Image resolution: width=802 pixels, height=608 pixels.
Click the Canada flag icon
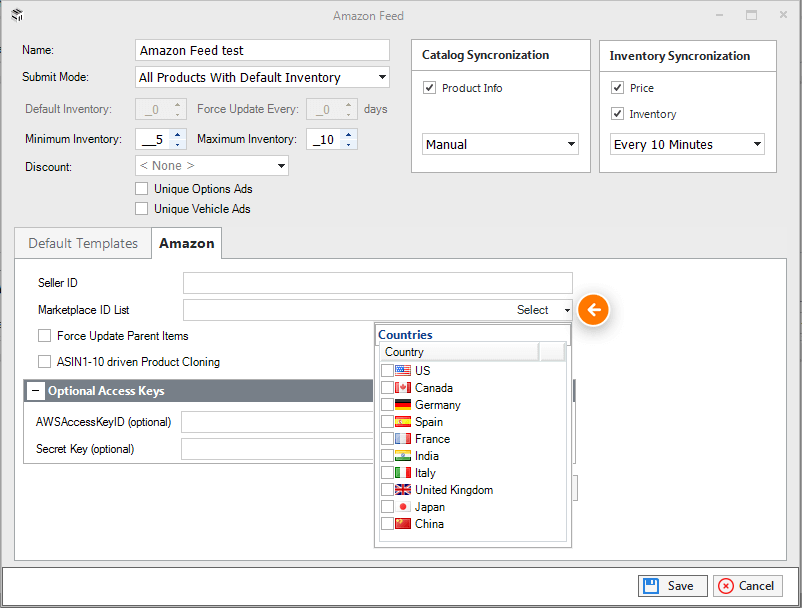point(403,388)
